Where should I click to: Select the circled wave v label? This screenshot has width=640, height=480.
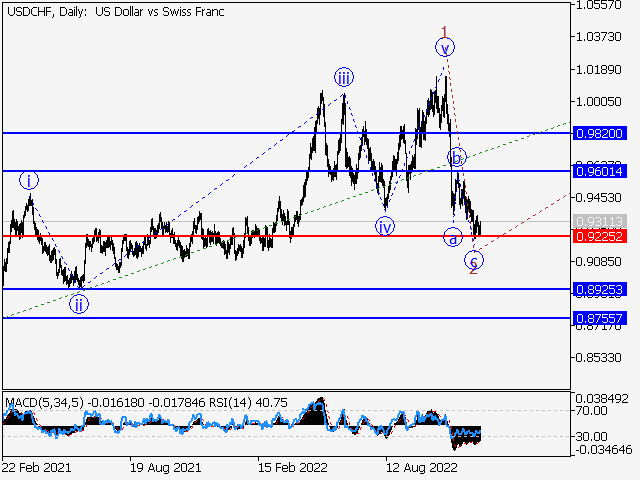pos(445,47)
